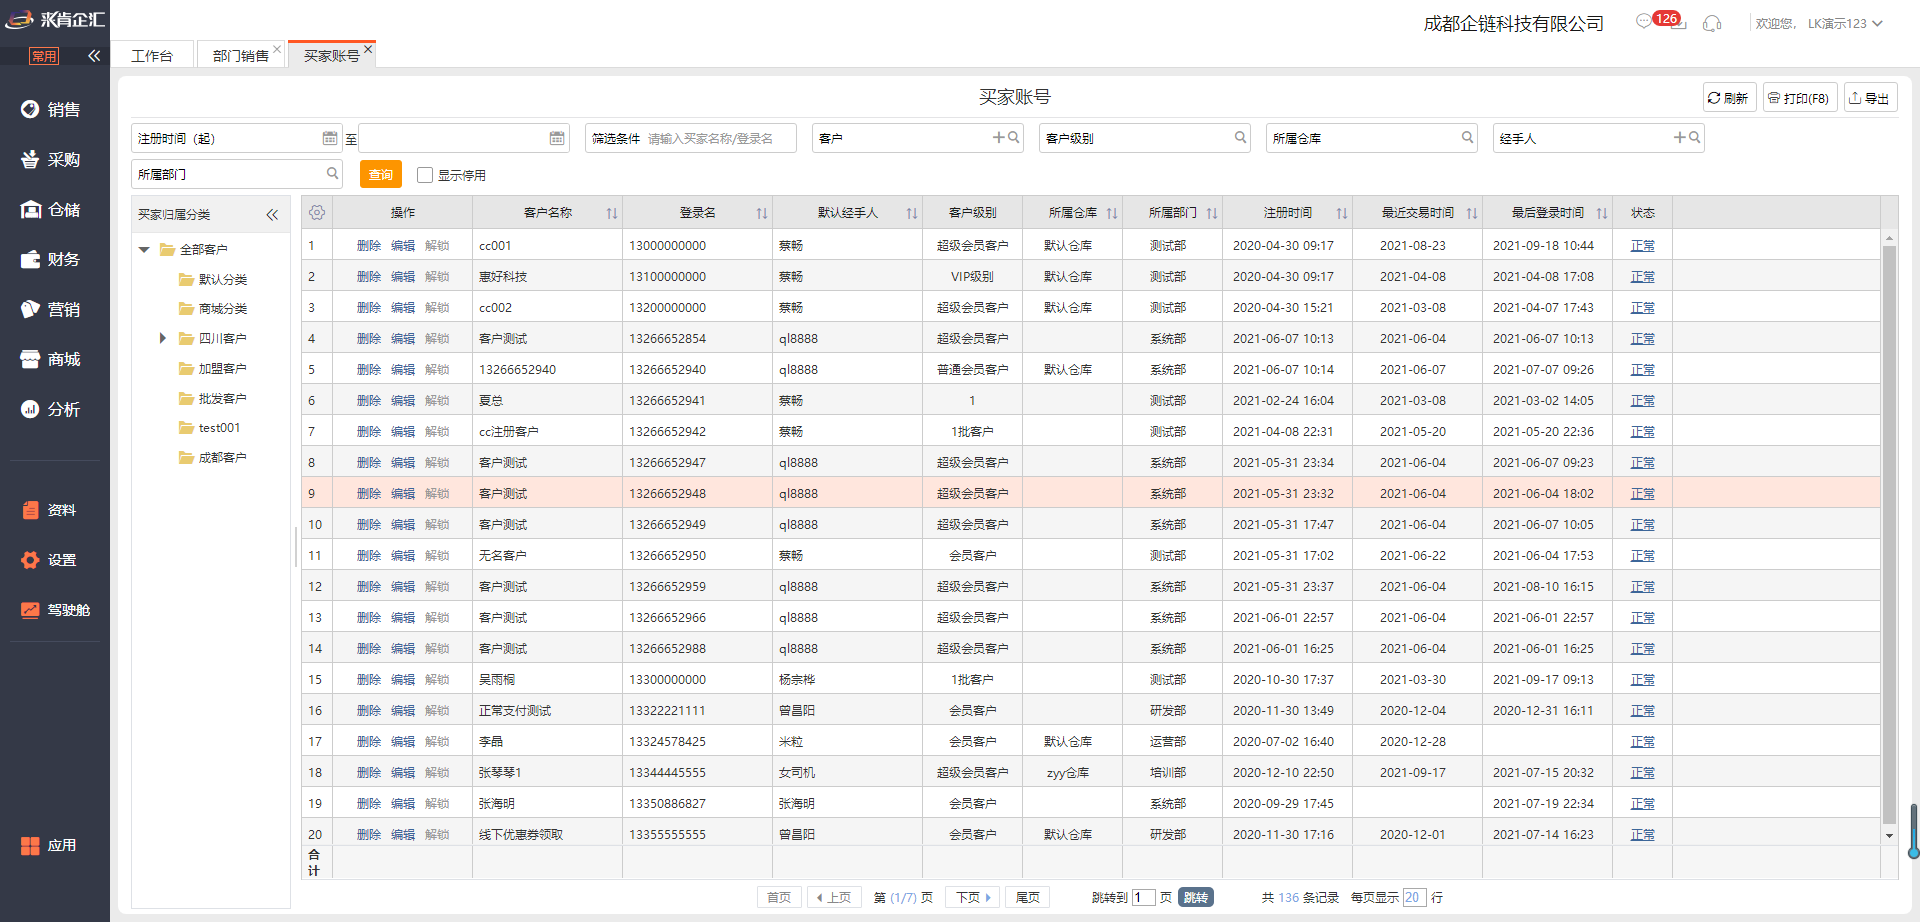
Task: Collapse the 全部客户 tree node
Action: [x=144, y=250]
